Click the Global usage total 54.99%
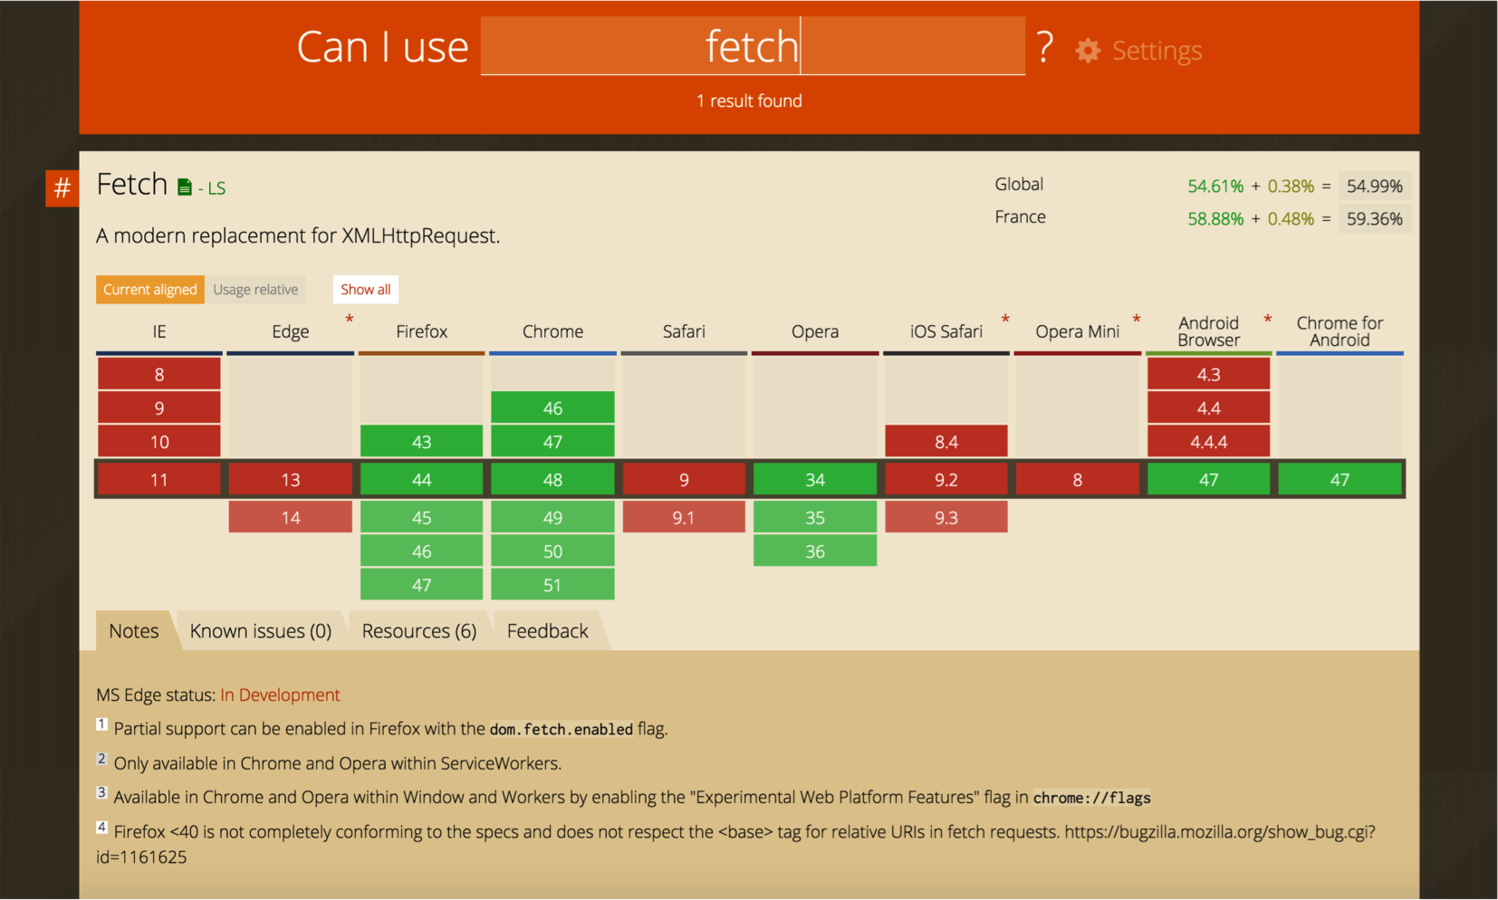Image resolution: width=1498 pixels, height=900 pixels. point(1374,186)
